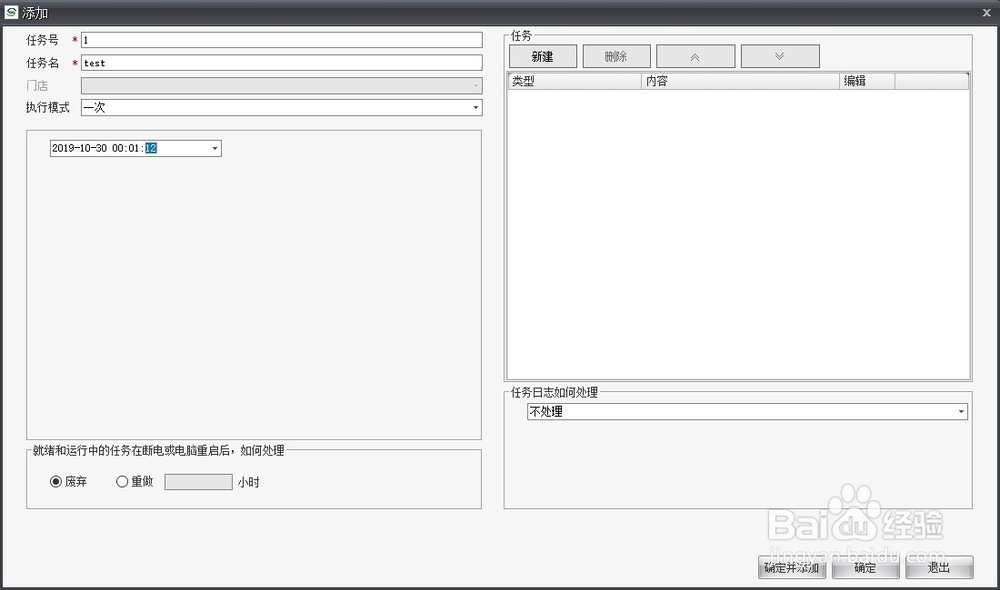Click the 退出 button

[939, 567]
